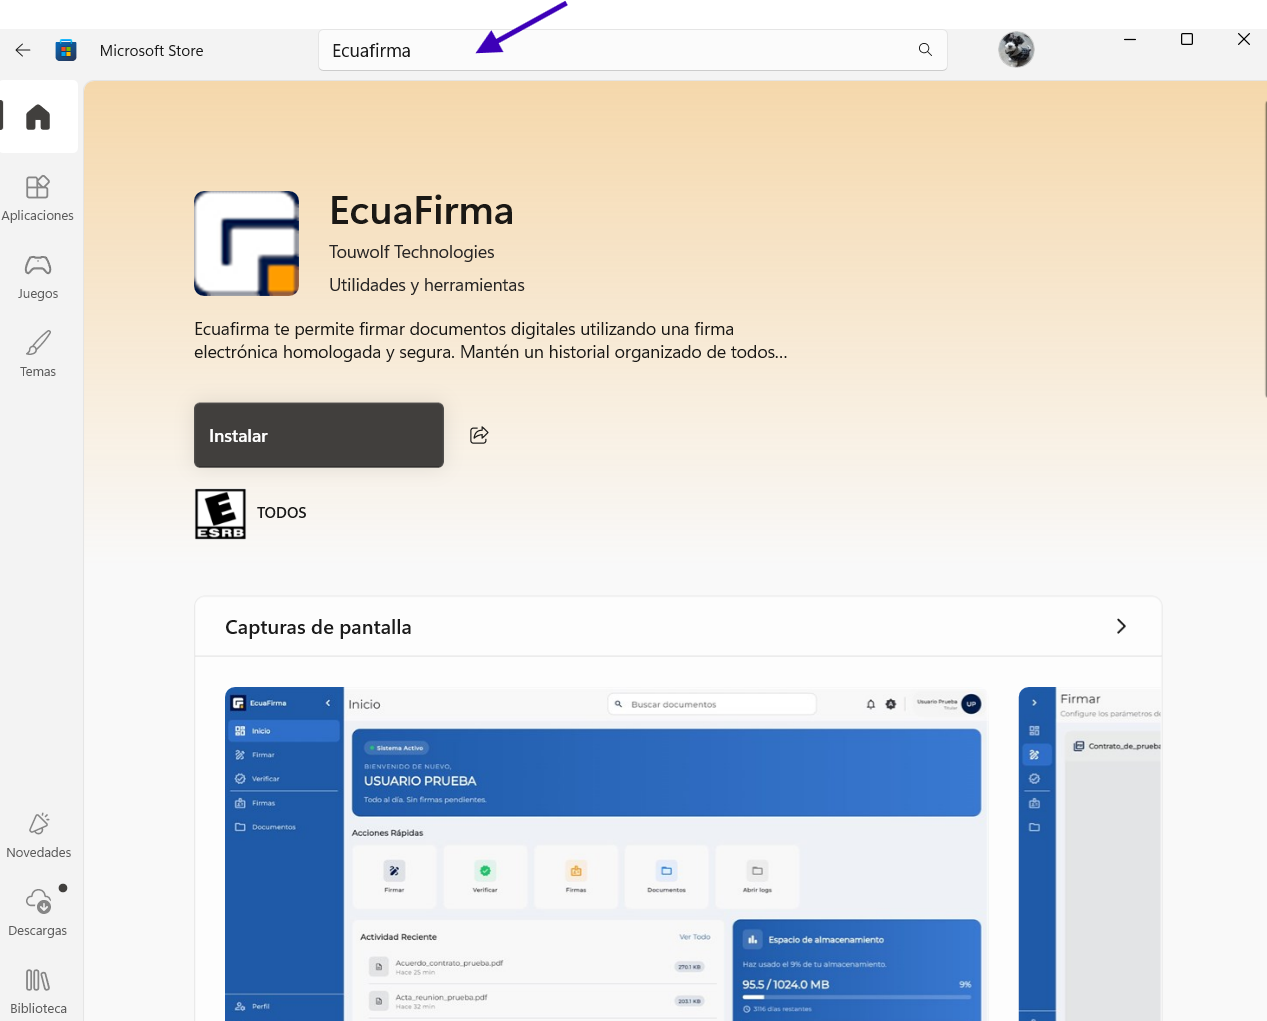Click the ESRB rating badge
Viewport: 1267px width, 1021px height.
220,514
